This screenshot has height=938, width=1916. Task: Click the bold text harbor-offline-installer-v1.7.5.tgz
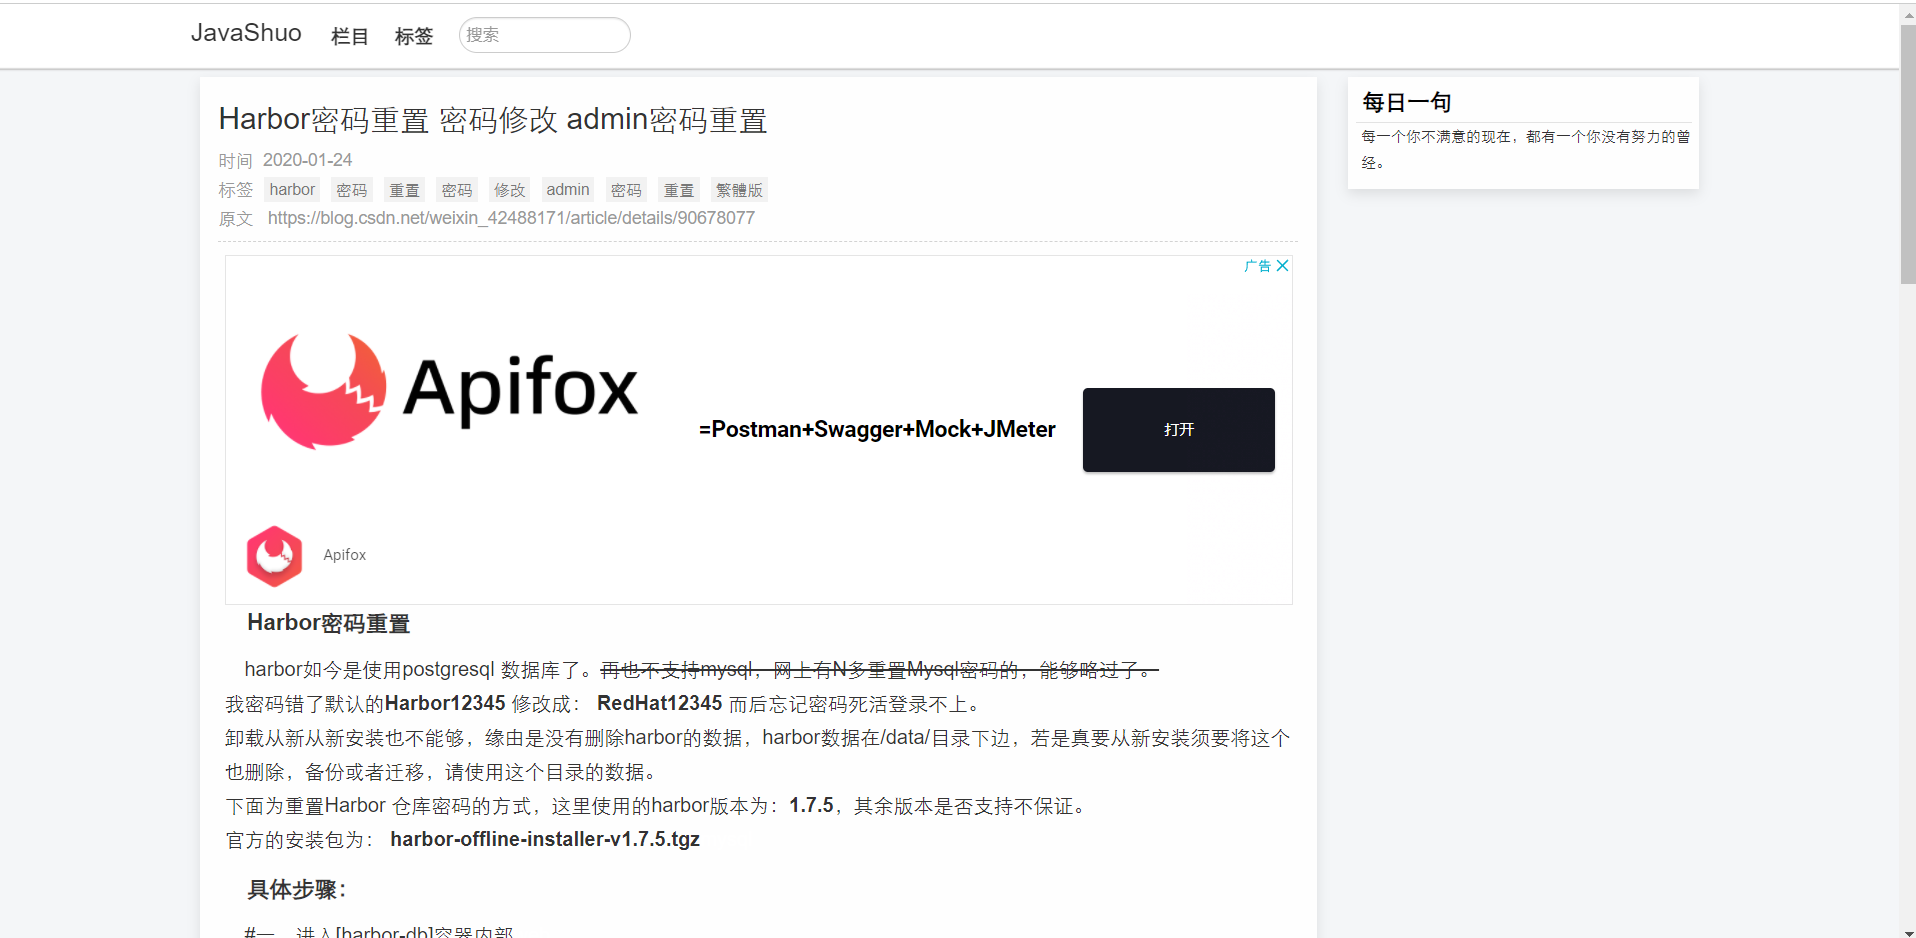tap(545, 839)
